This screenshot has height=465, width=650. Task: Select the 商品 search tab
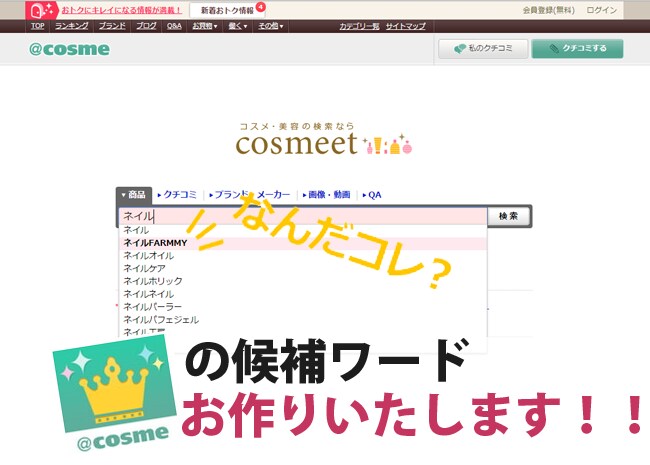click(x=133, y=195)
